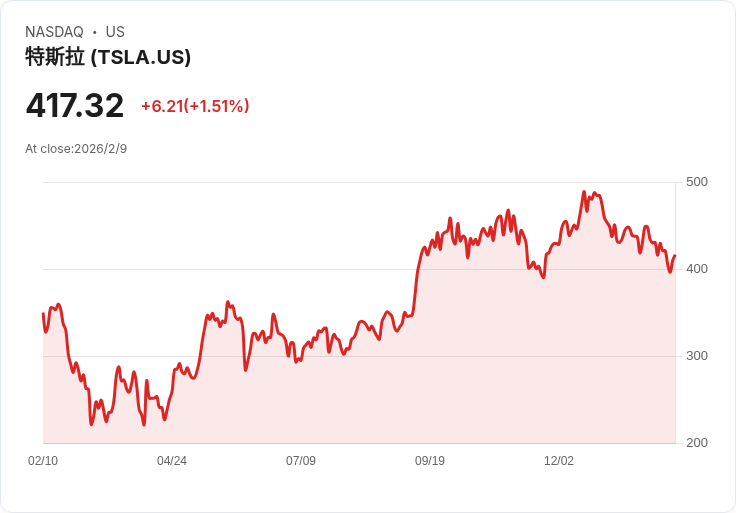Click the leftmost start of the price line
736x513 pixels.
pos(43,314)
